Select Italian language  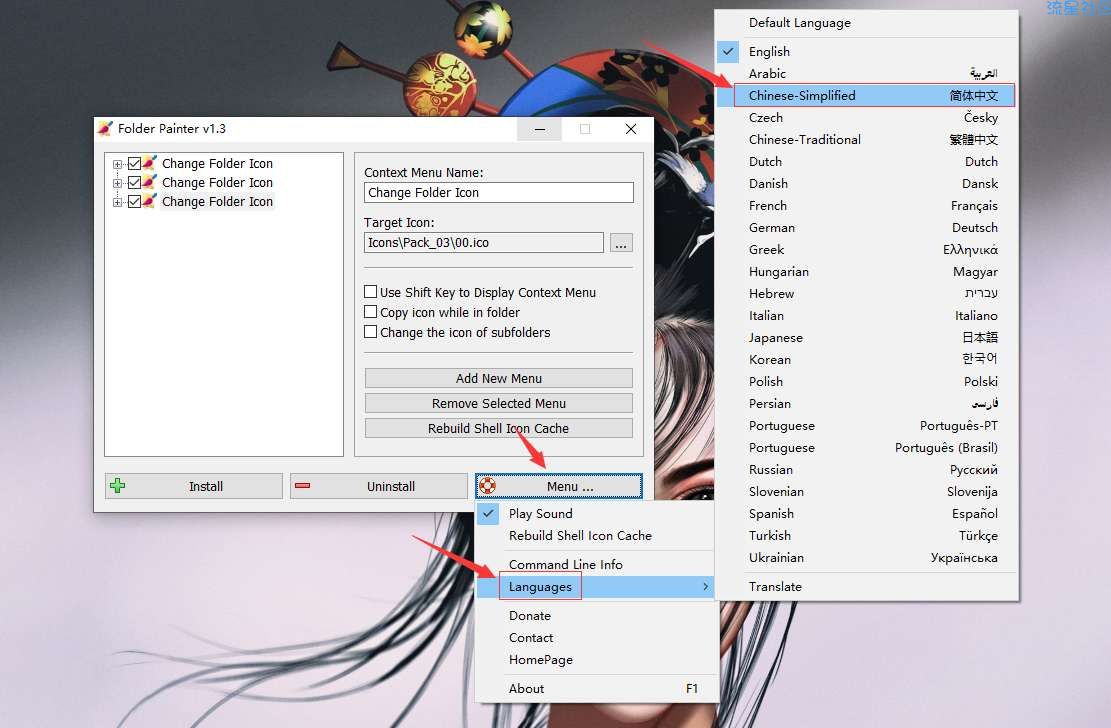tap(867, 315)
